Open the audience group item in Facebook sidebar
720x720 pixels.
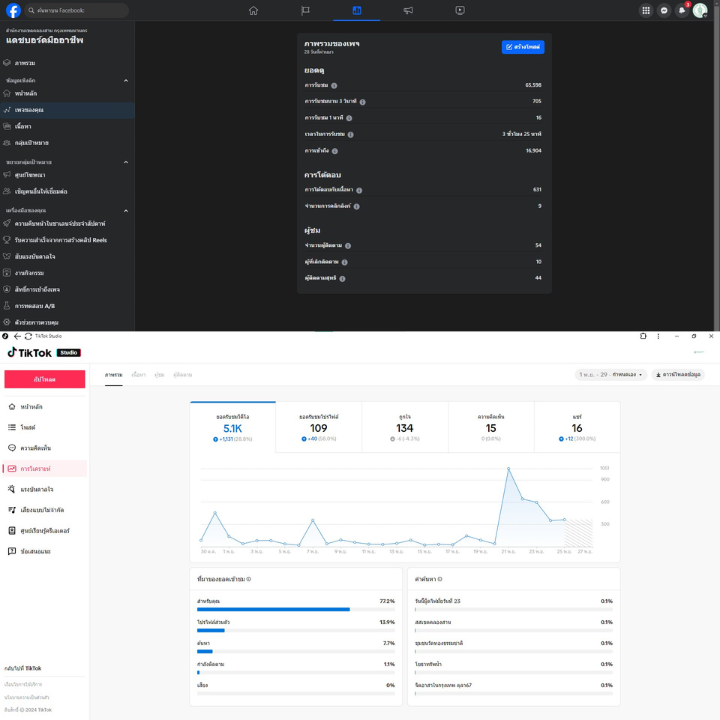pos(68,143)
